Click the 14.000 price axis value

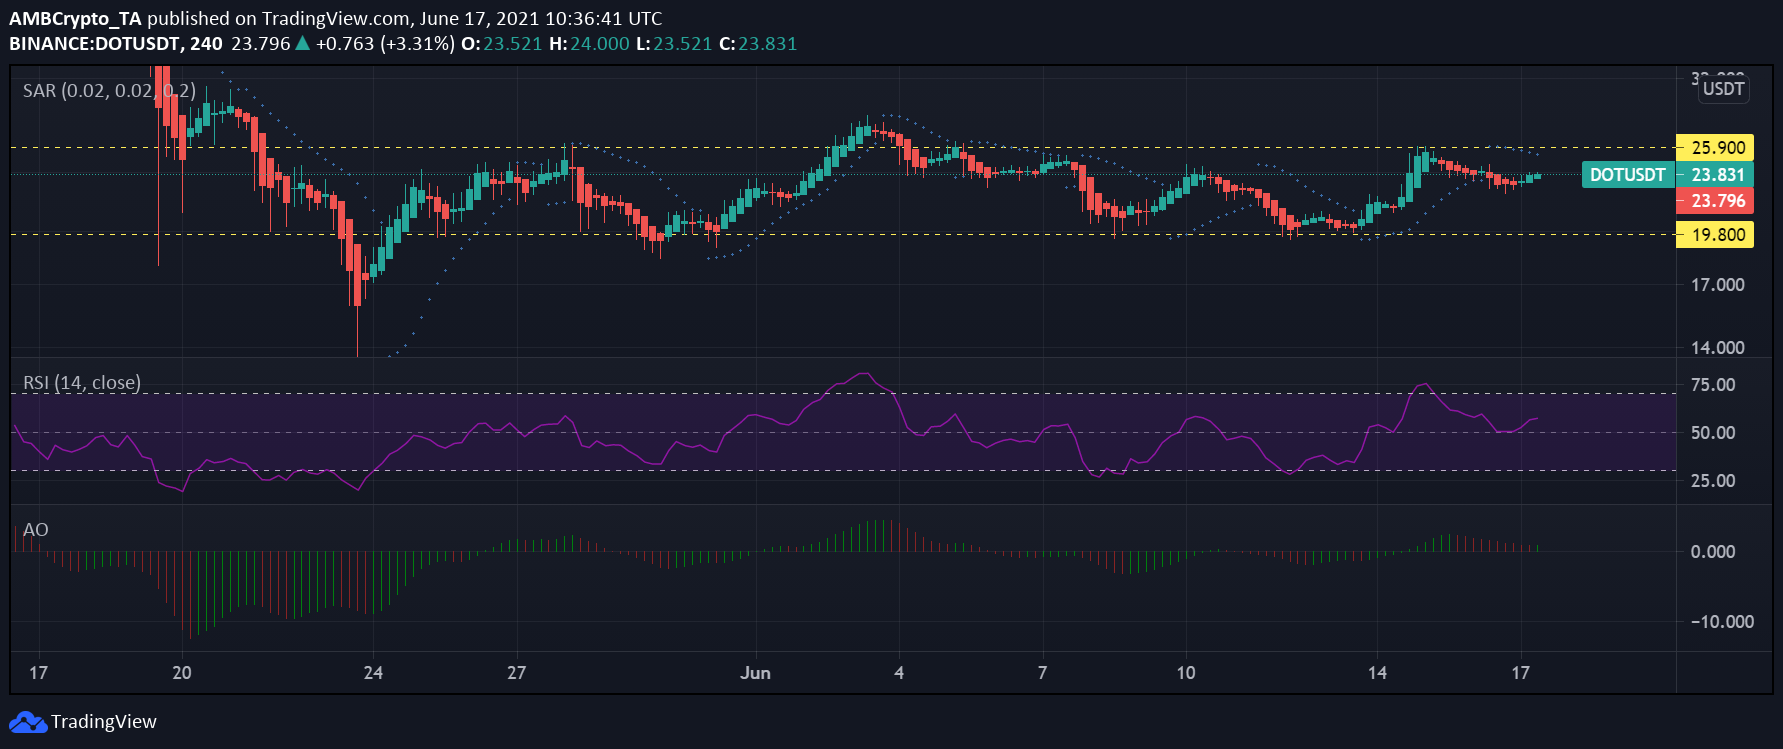click(x=1718, y=348)
